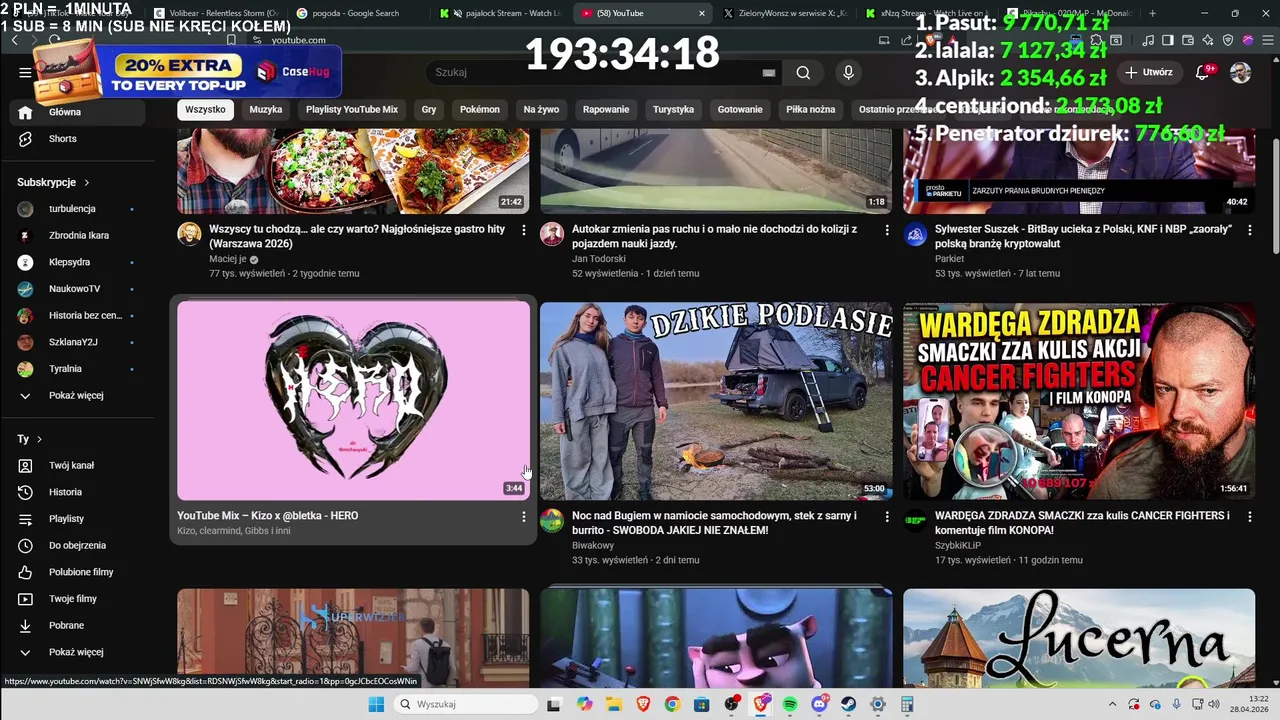The image size is (1280, 720).
Task: Open Parkiet channel avatar
Action: pyautogui.click(x=915, y=234)
